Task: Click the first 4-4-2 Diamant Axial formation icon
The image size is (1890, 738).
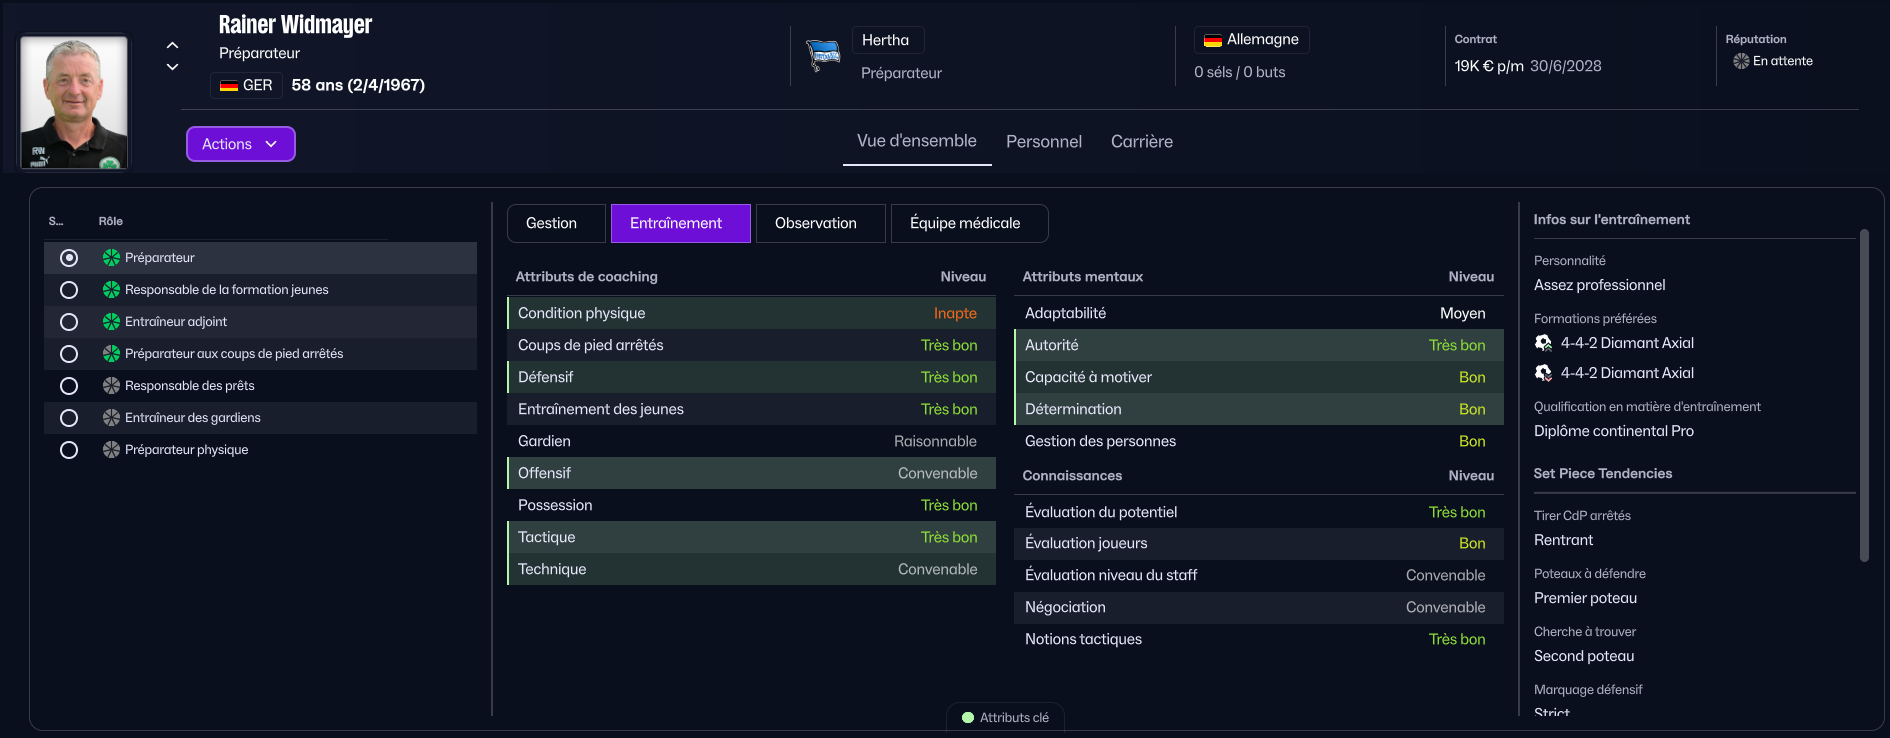Action: point(1543,343)
